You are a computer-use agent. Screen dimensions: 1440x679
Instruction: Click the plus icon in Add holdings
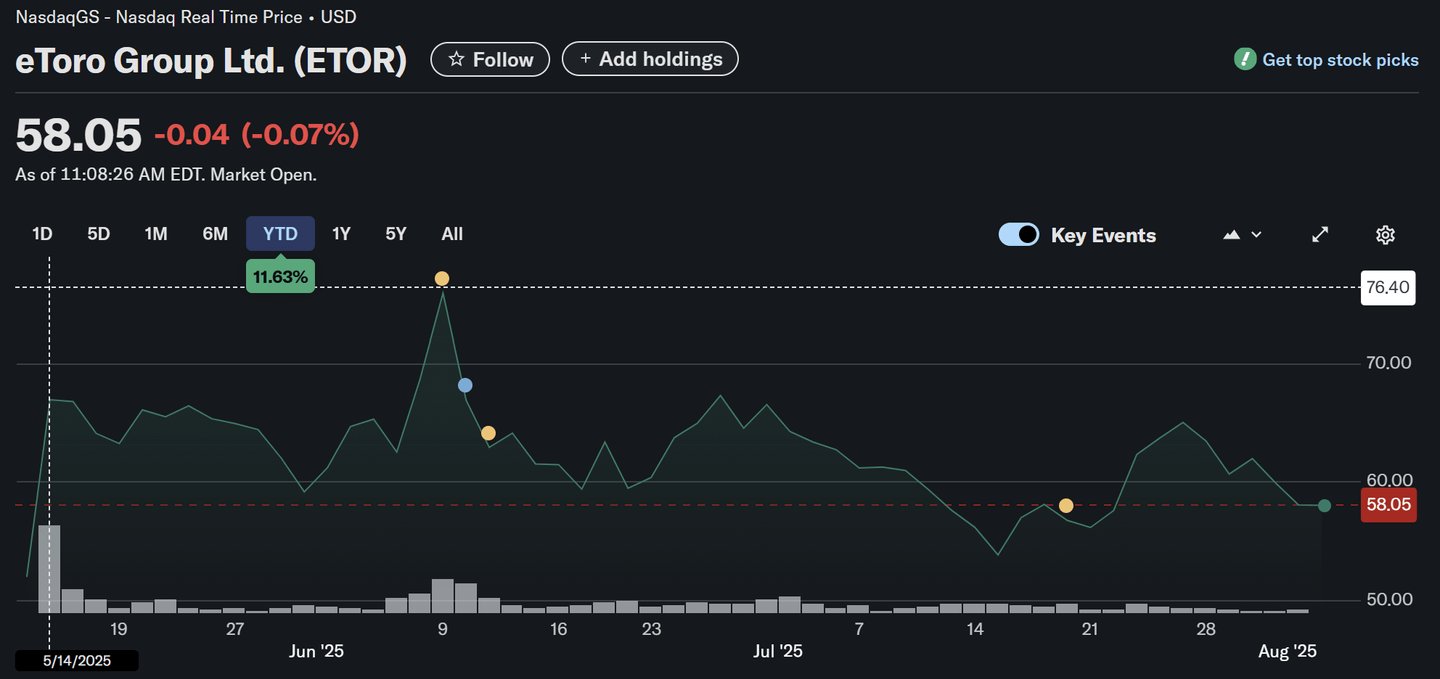pyautogui.click(x=585, y=58)
